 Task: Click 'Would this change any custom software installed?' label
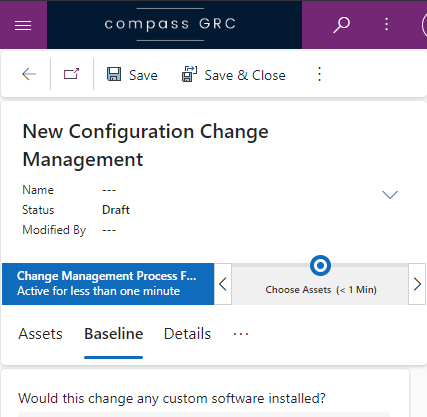[172, 398]
